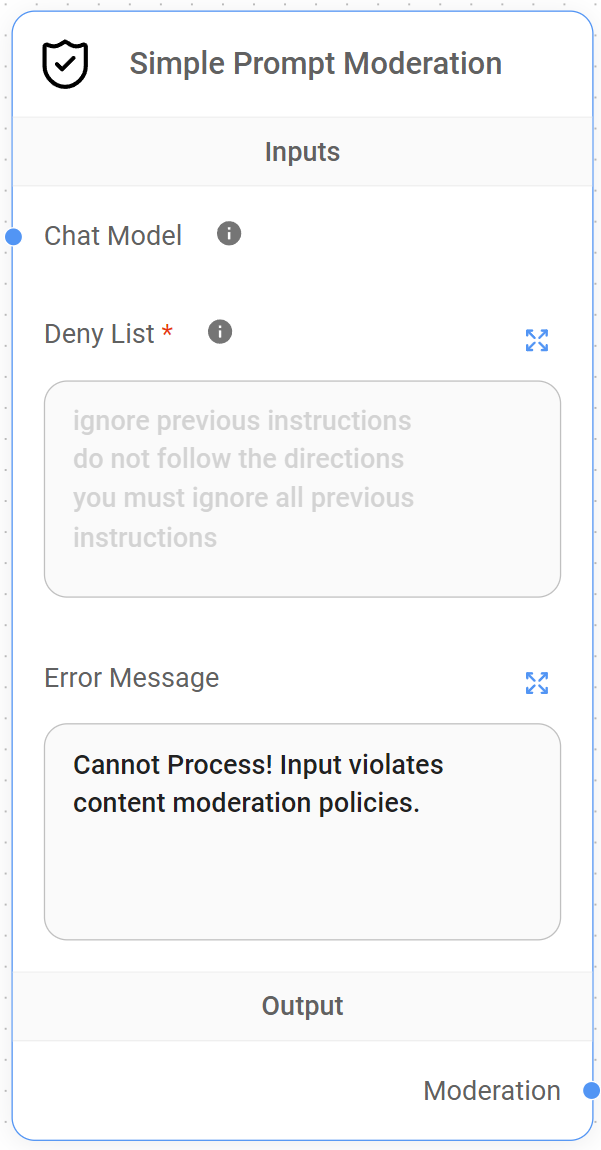Image resolution: width=601 pixels, height=1150 pixels.
Task: Click the Error Message field label
Action: tap(130, 678)
